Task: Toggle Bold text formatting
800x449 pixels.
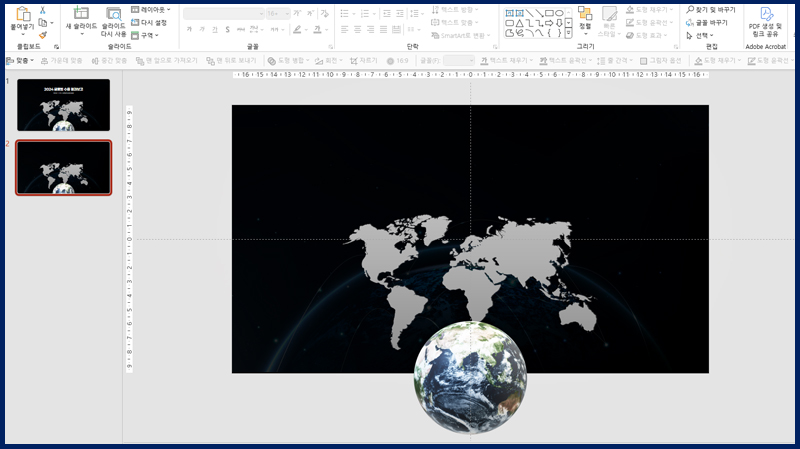Action: tap(189, 30)
